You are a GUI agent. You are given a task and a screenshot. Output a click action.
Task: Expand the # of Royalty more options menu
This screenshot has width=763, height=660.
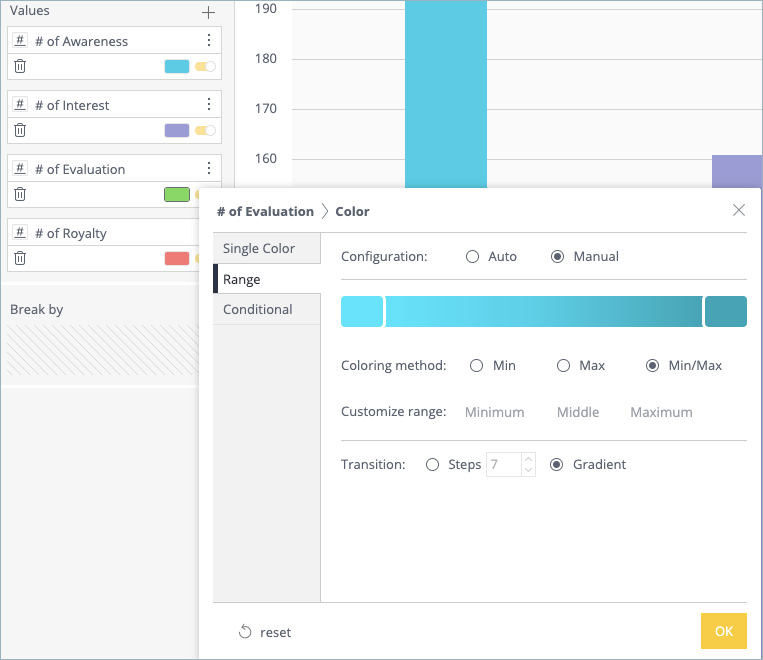point(209,233)
